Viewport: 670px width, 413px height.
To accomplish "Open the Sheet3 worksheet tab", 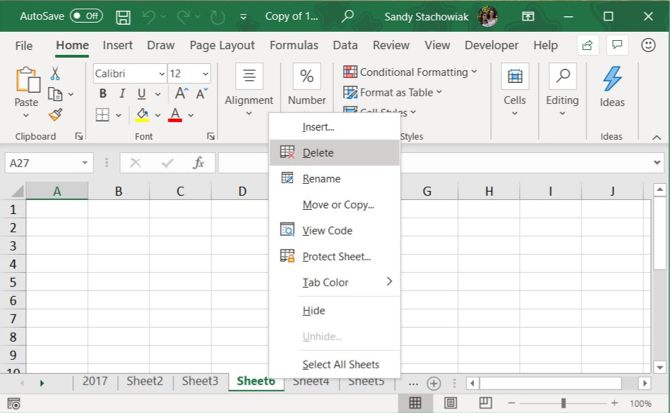I will 200,381.
